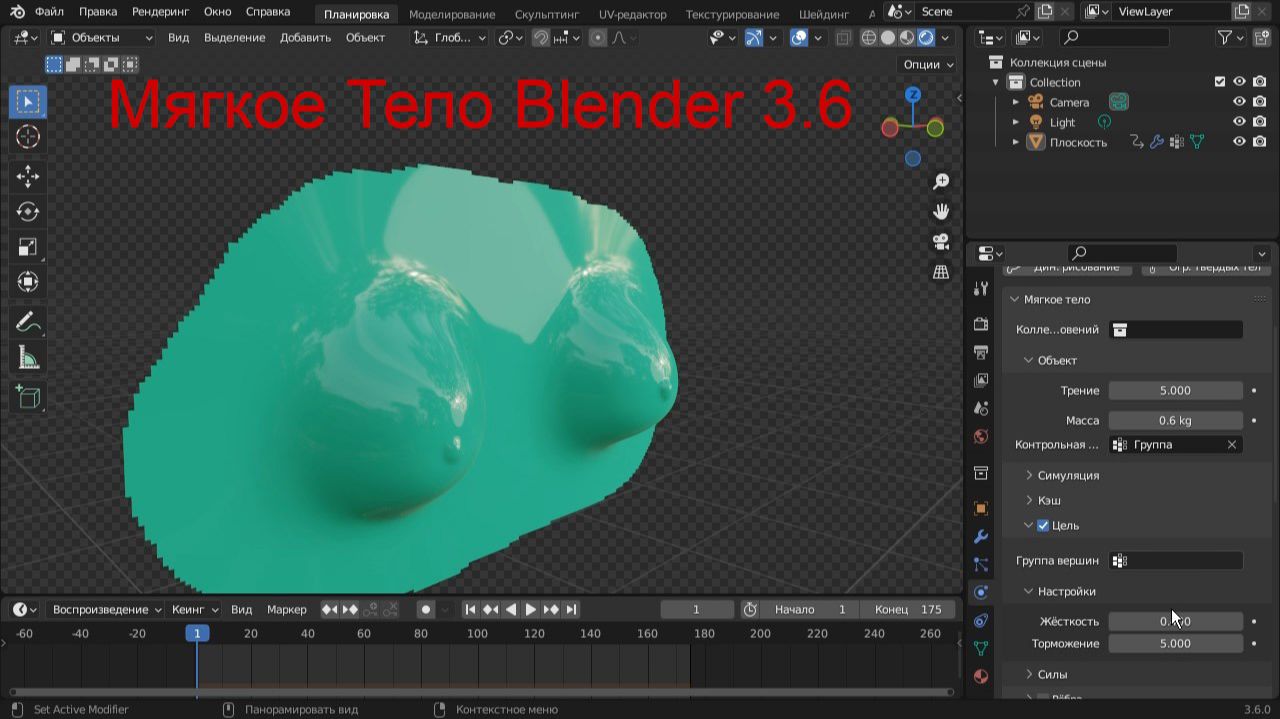1280x719 pixels.
Task: Open the Particles properties tab
Action: coord(981,564)
